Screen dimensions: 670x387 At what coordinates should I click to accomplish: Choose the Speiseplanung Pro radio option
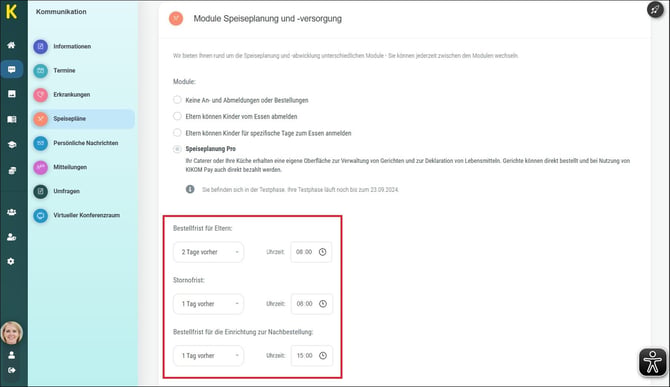coord(177,149)
